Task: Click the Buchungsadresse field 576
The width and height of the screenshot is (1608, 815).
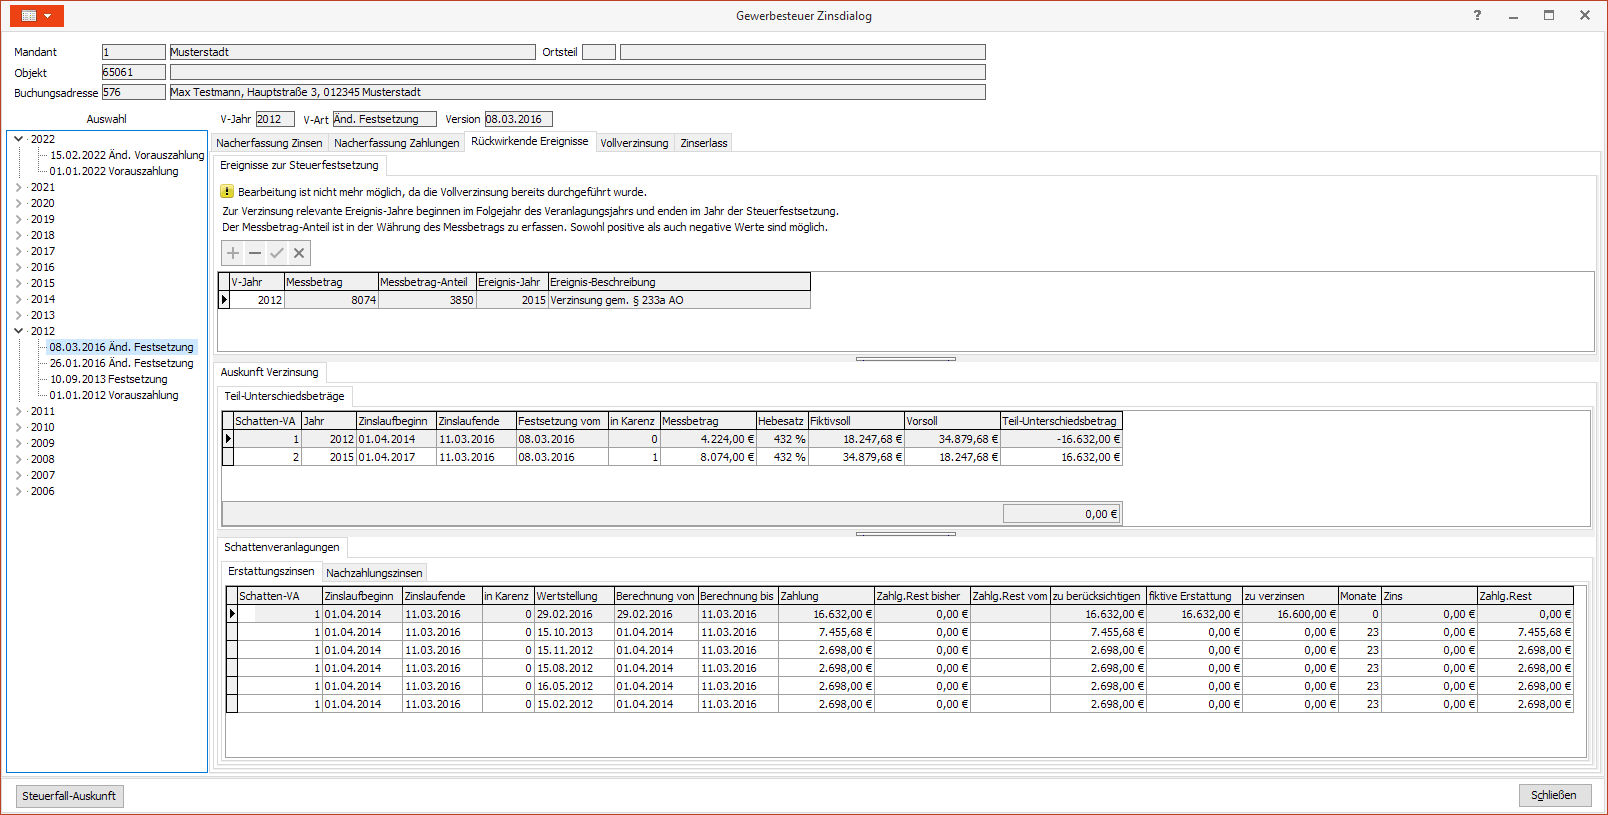Action: (134, 92)
